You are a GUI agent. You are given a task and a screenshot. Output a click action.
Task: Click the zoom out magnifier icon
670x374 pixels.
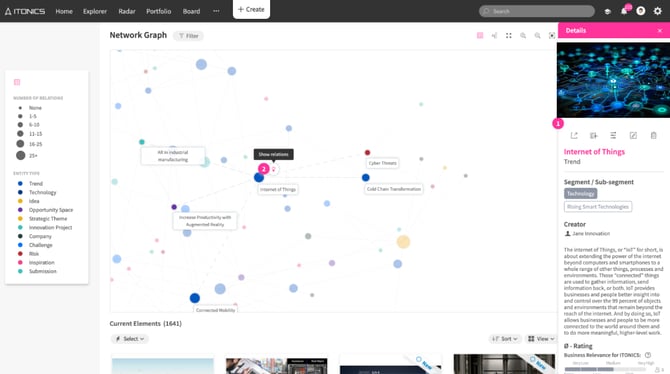pos(538,35)
